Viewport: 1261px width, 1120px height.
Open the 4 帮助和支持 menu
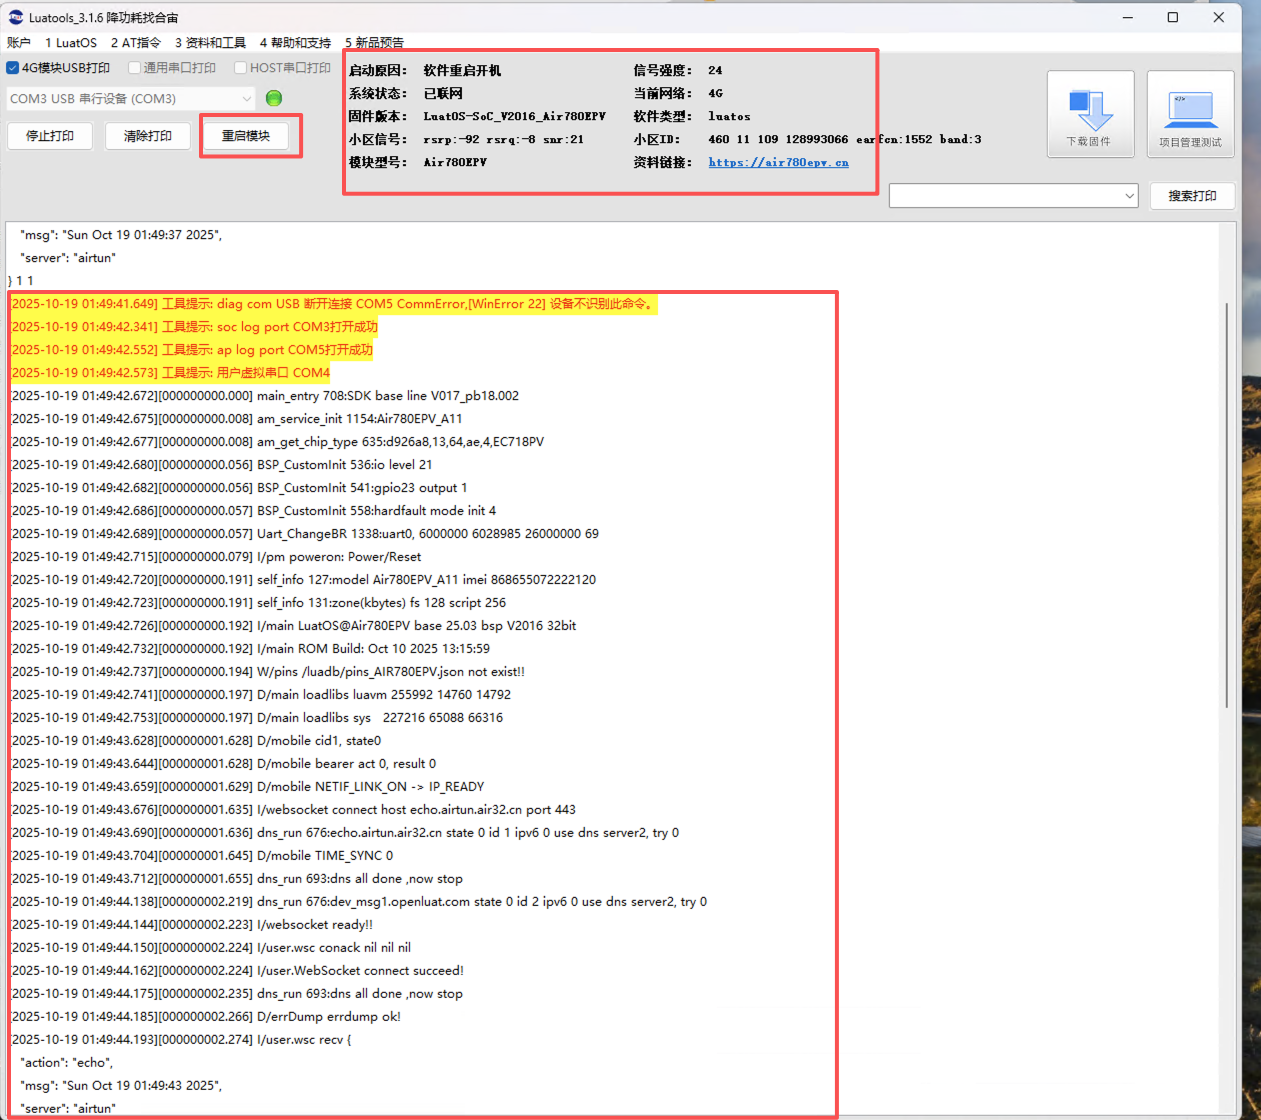295,42
